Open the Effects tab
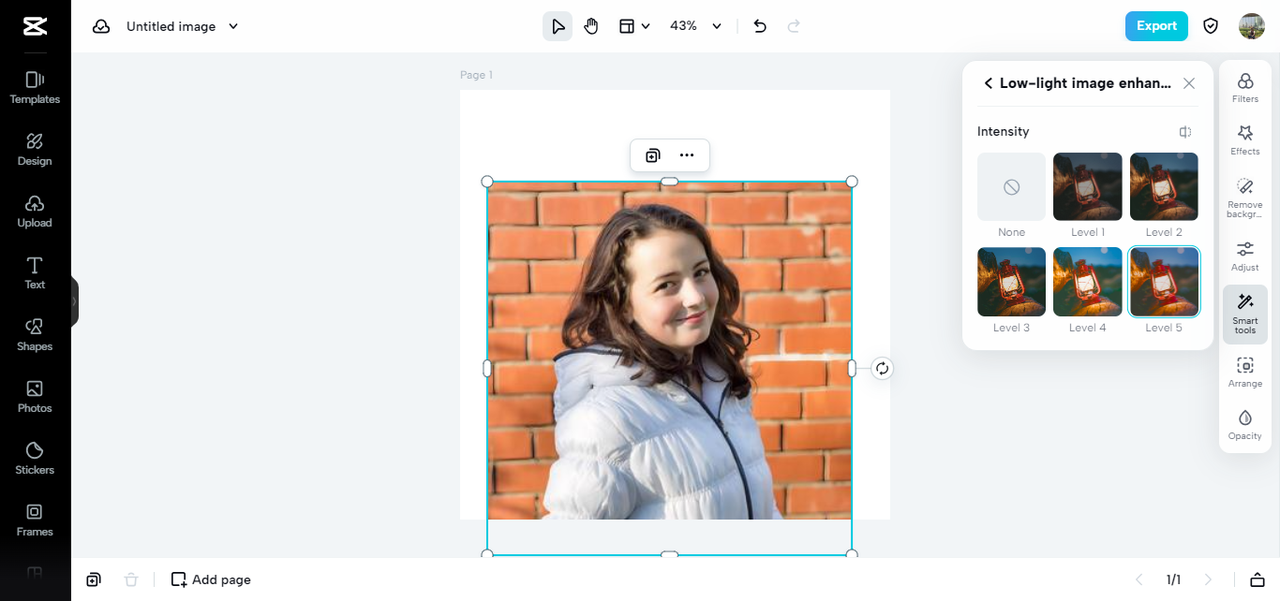The image size is (1280, 601). [1245, 140]
